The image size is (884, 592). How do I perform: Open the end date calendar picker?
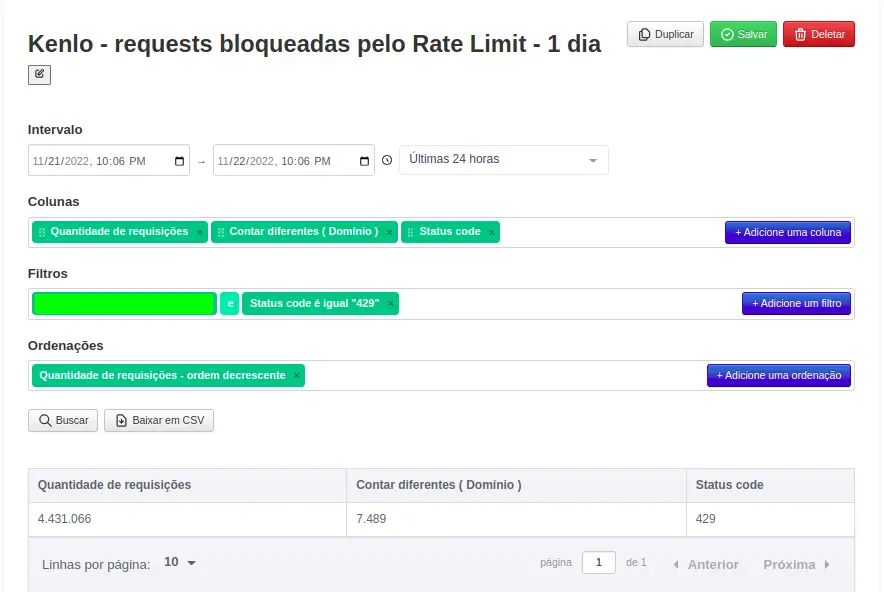(x=364, y=160)
